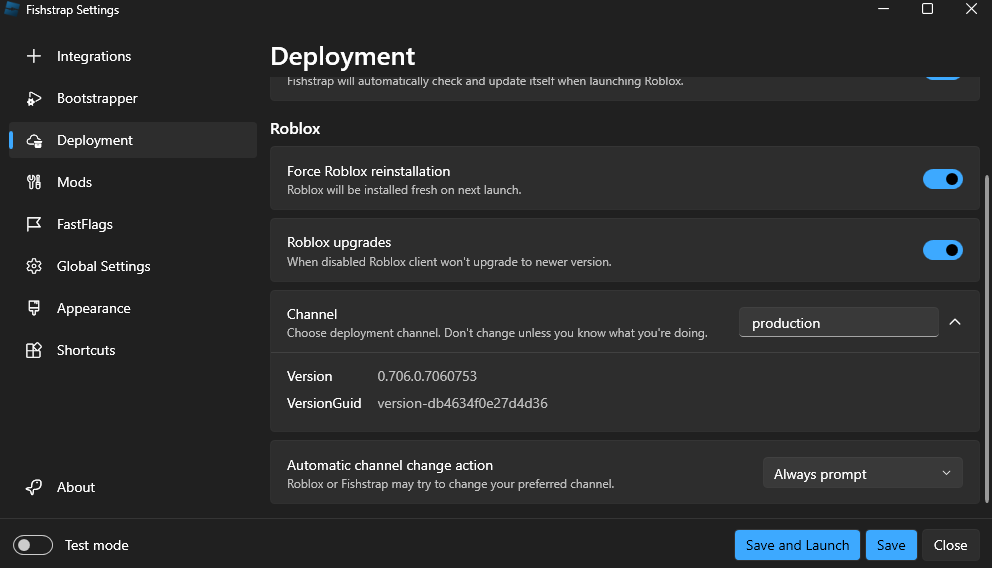Turn off the Roblox upgrades switch
The image size is (992, 568).
click(x=942, y=250)
